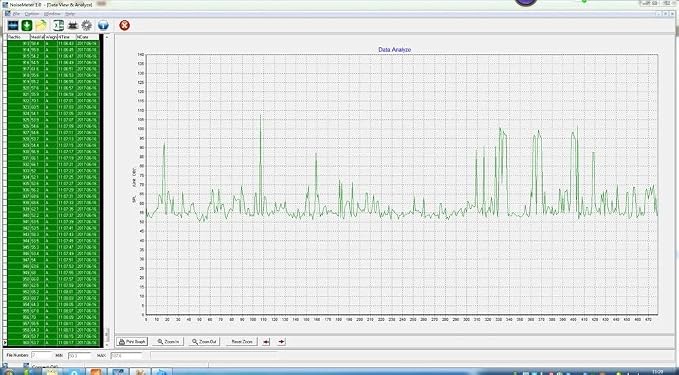This screenshot has height=375, width=679.
Task: Click the child window icon beside File menu
Action: tap(8, 14)
